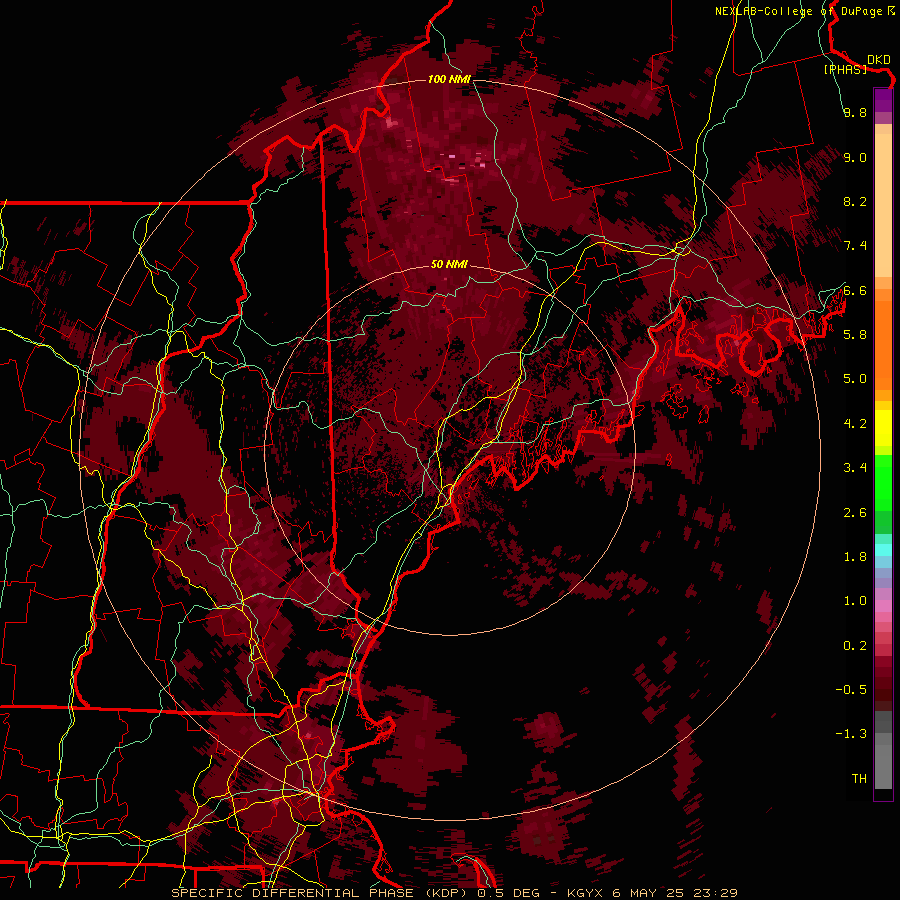900x900 pixels.
Task: Click the DKD legend heading
Action: (879, 59)
